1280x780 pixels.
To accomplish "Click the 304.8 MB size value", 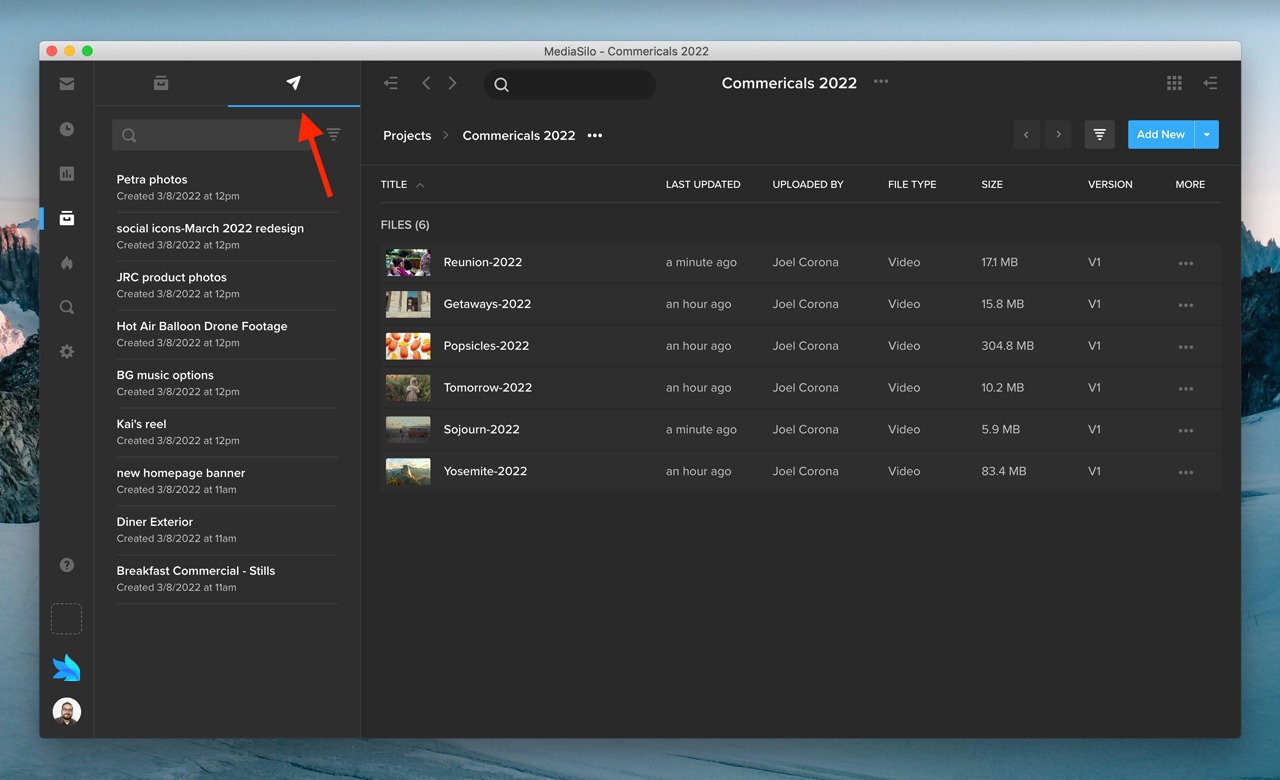I will [x=1008, y=346].
